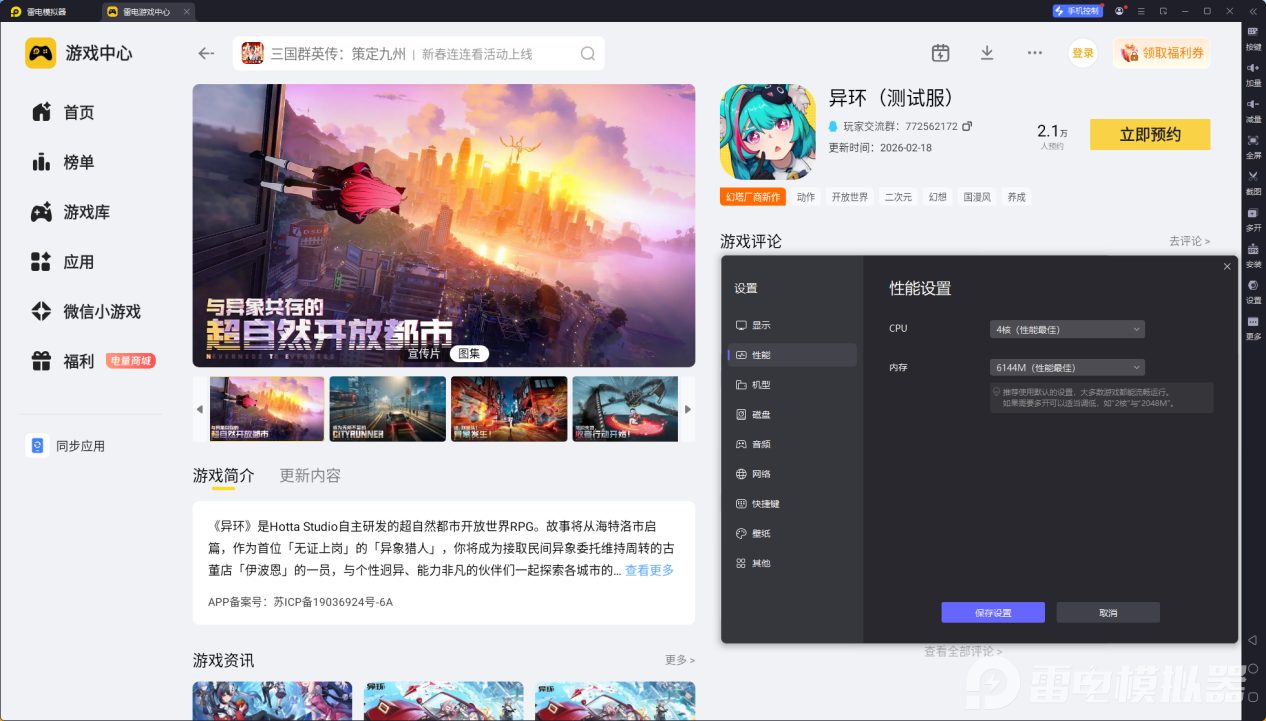
Task: Select 显示 in settings sidebar
Action: [x=792, y=325]
